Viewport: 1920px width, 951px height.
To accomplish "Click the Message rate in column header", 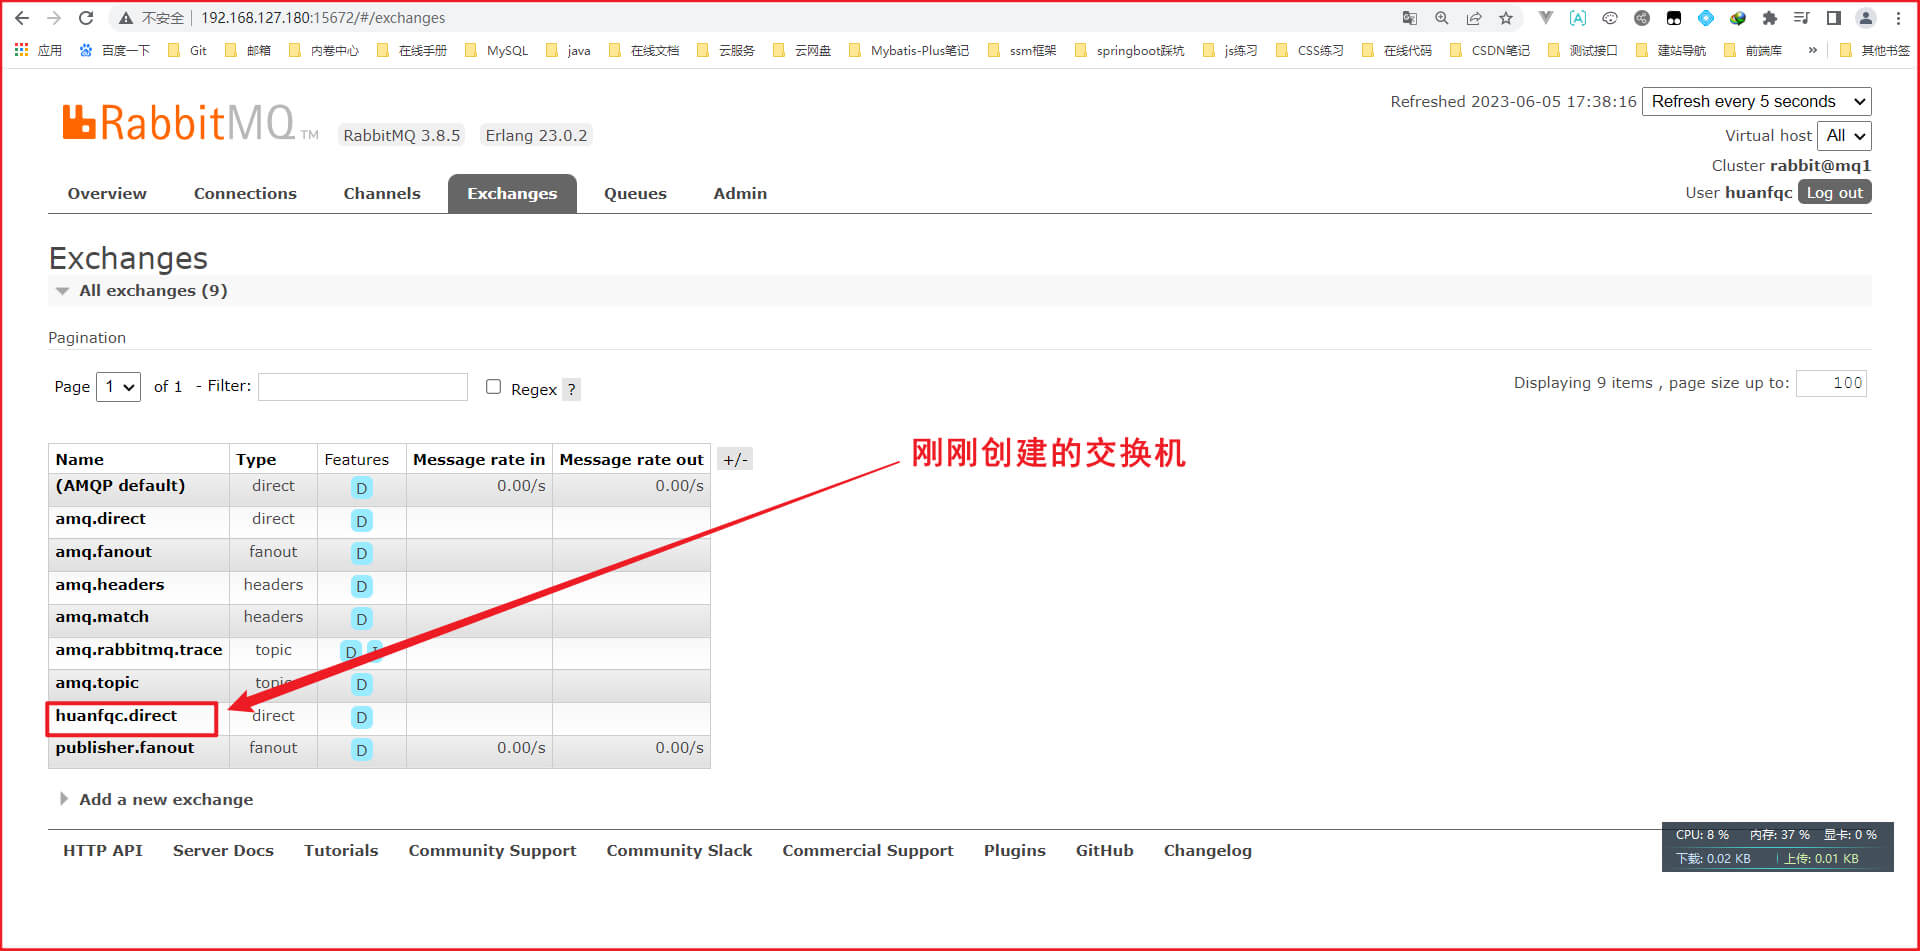I will pyautogui.click(x=479, y=460).
